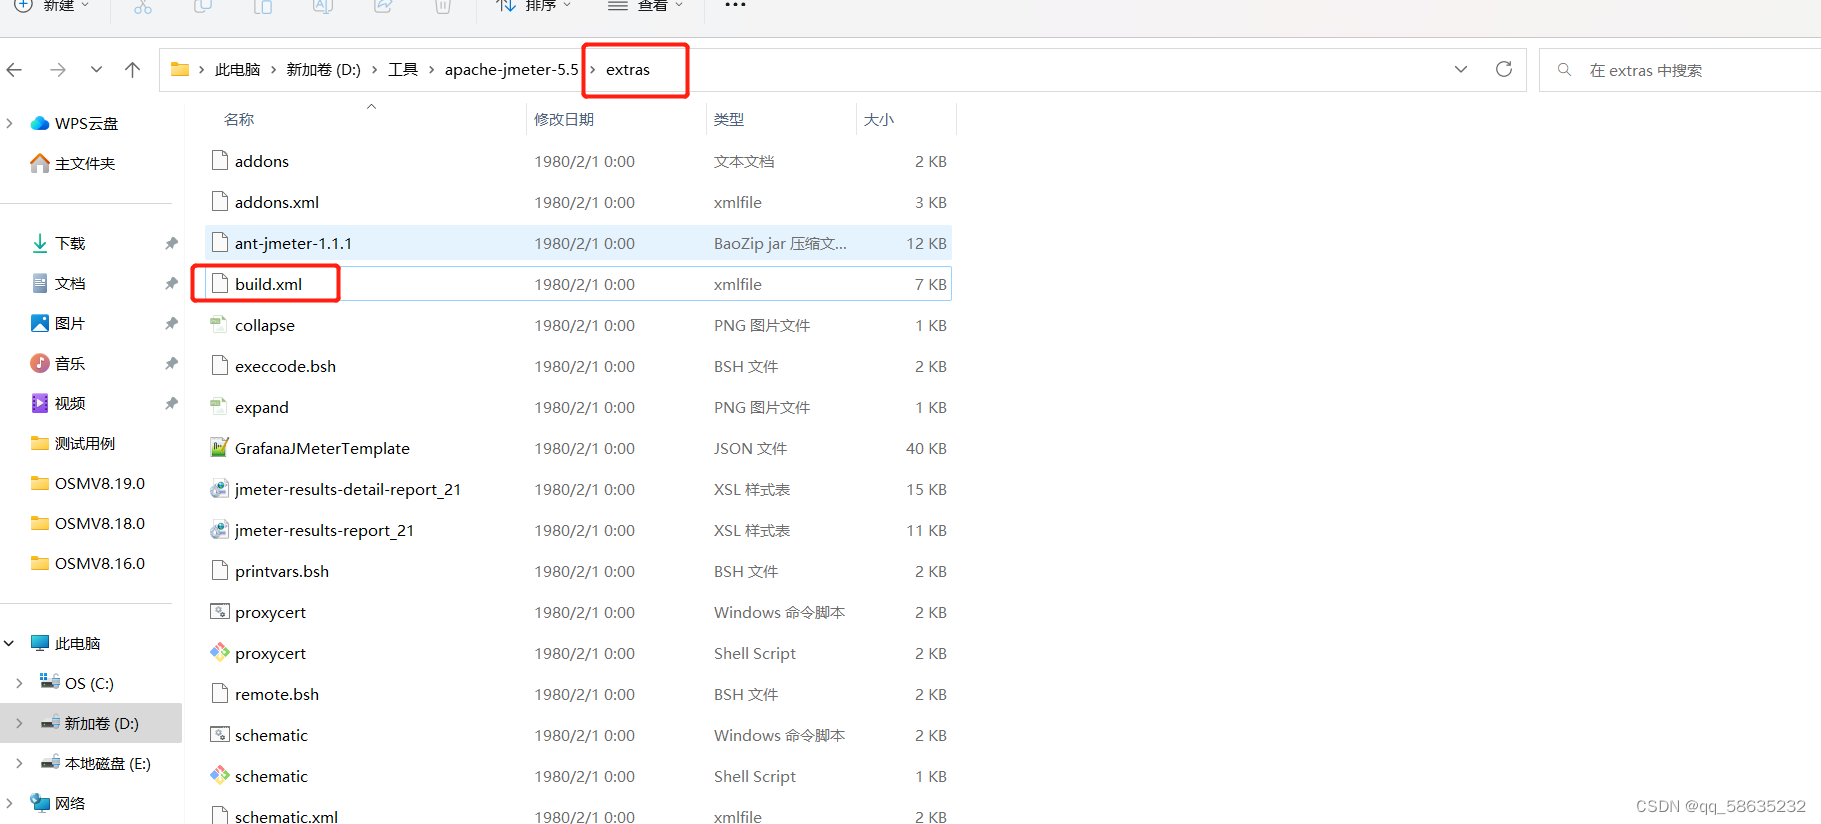Select the addons text file icon
Screen dimensions: 1821x824
pyautogui.click(x=220, y=160)
